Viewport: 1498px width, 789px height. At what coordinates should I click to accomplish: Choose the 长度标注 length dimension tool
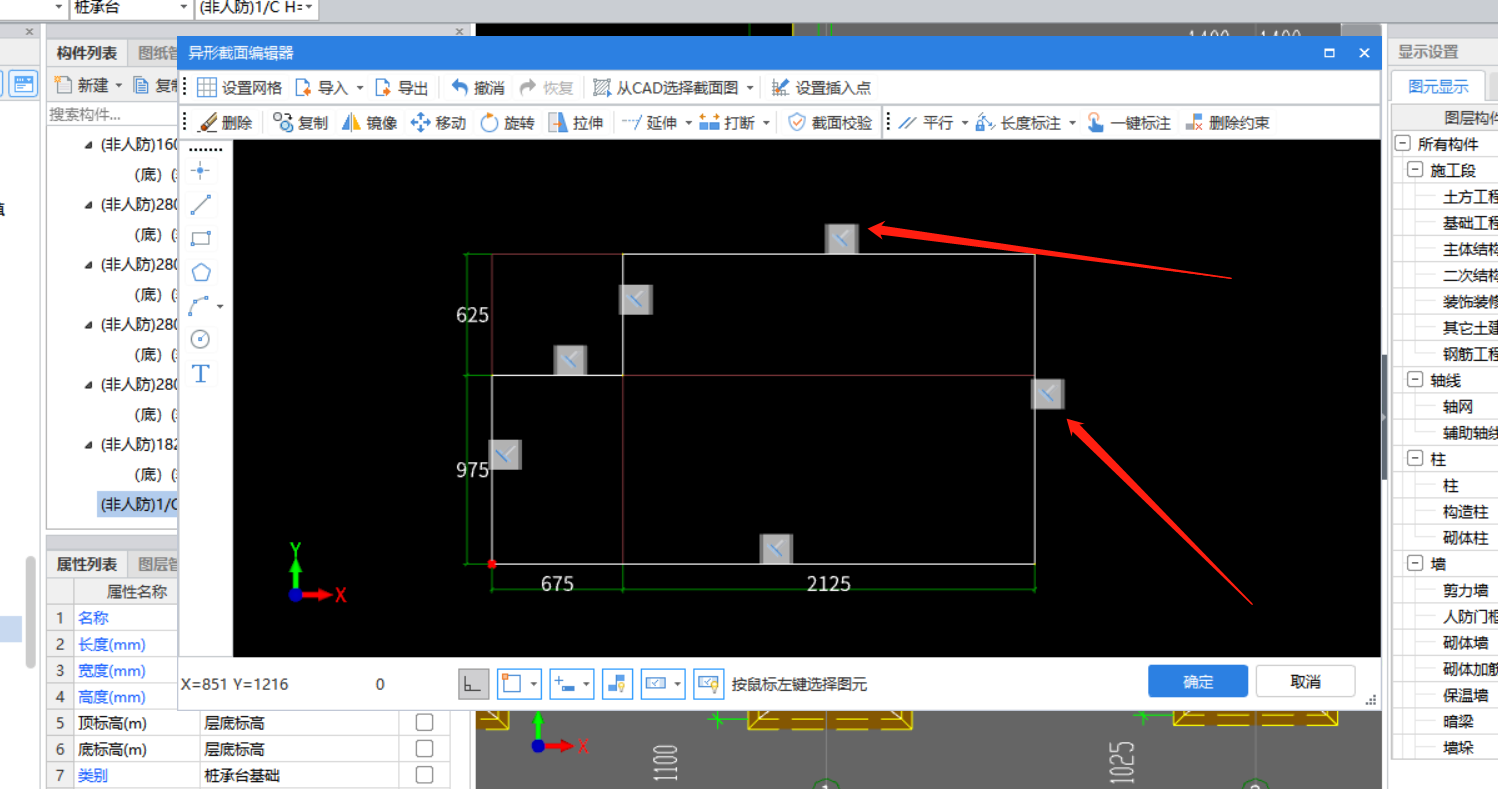(x=1018, y=123)
